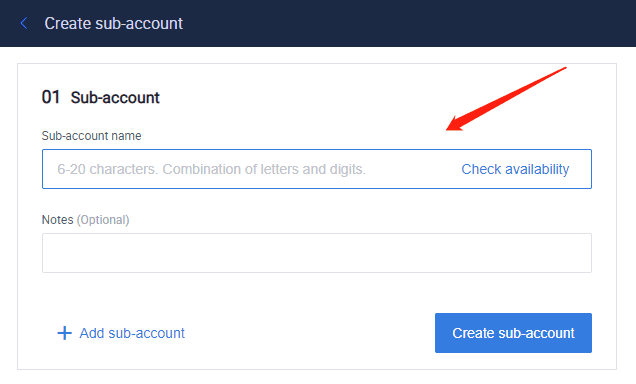Screen dimensions: 636x384
Task: Click the red annotation arrow's pointed tip
Action: click(x=448, y=129)
